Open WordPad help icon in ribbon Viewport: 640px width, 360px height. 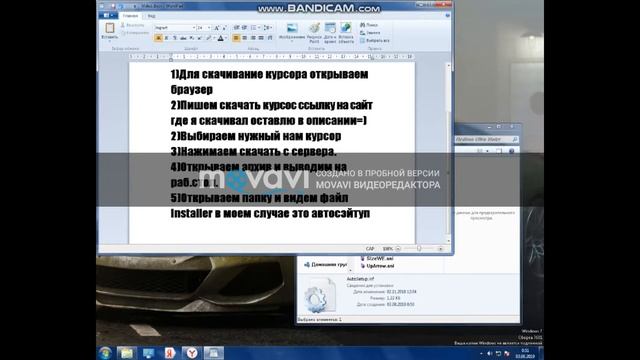(x=447, y=16)
